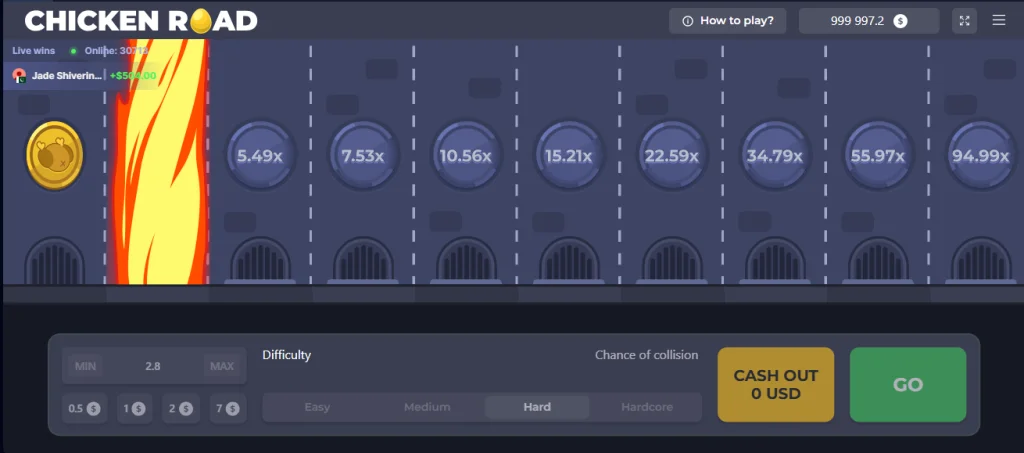This screenshot has height=453, width=1024.
Task: Click the Chance of collision label
Action: 647,355
